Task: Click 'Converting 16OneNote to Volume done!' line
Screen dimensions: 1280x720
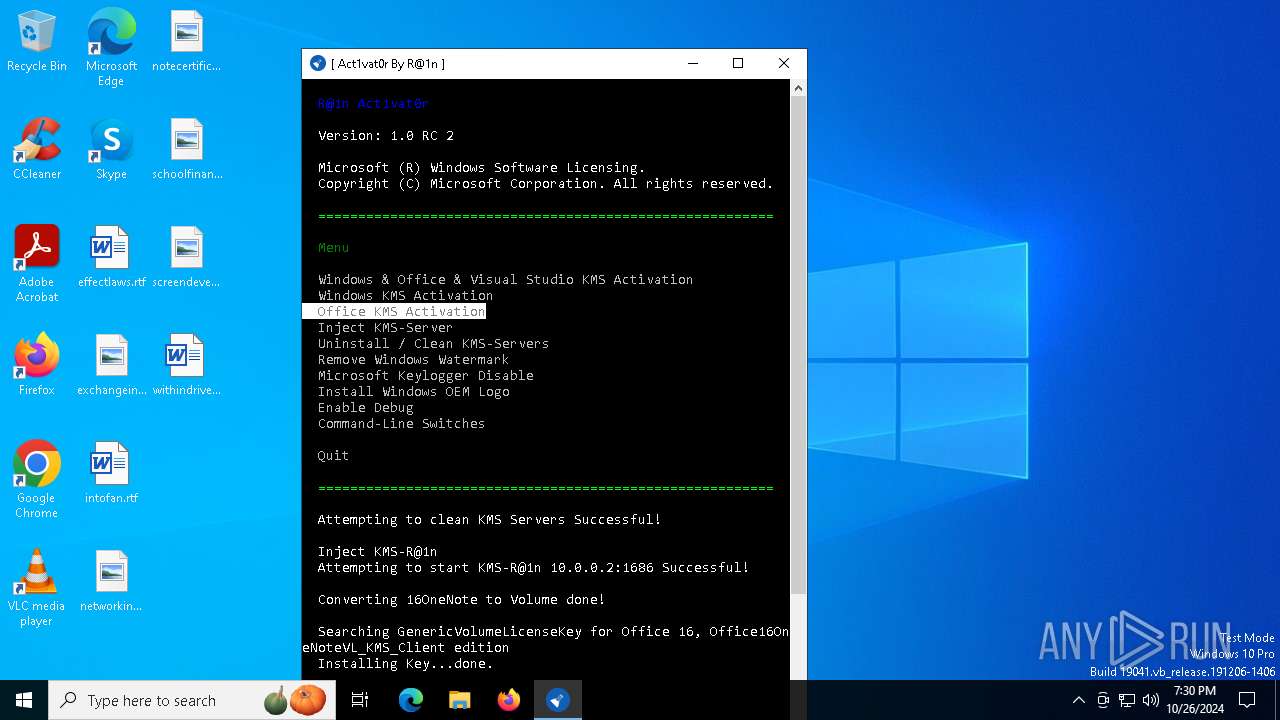Action: click(x=461, y=599)
